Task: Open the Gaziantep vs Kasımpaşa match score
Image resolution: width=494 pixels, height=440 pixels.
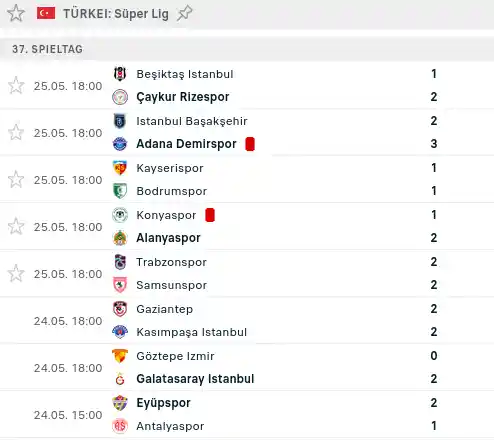Action: tap(434, 320)
